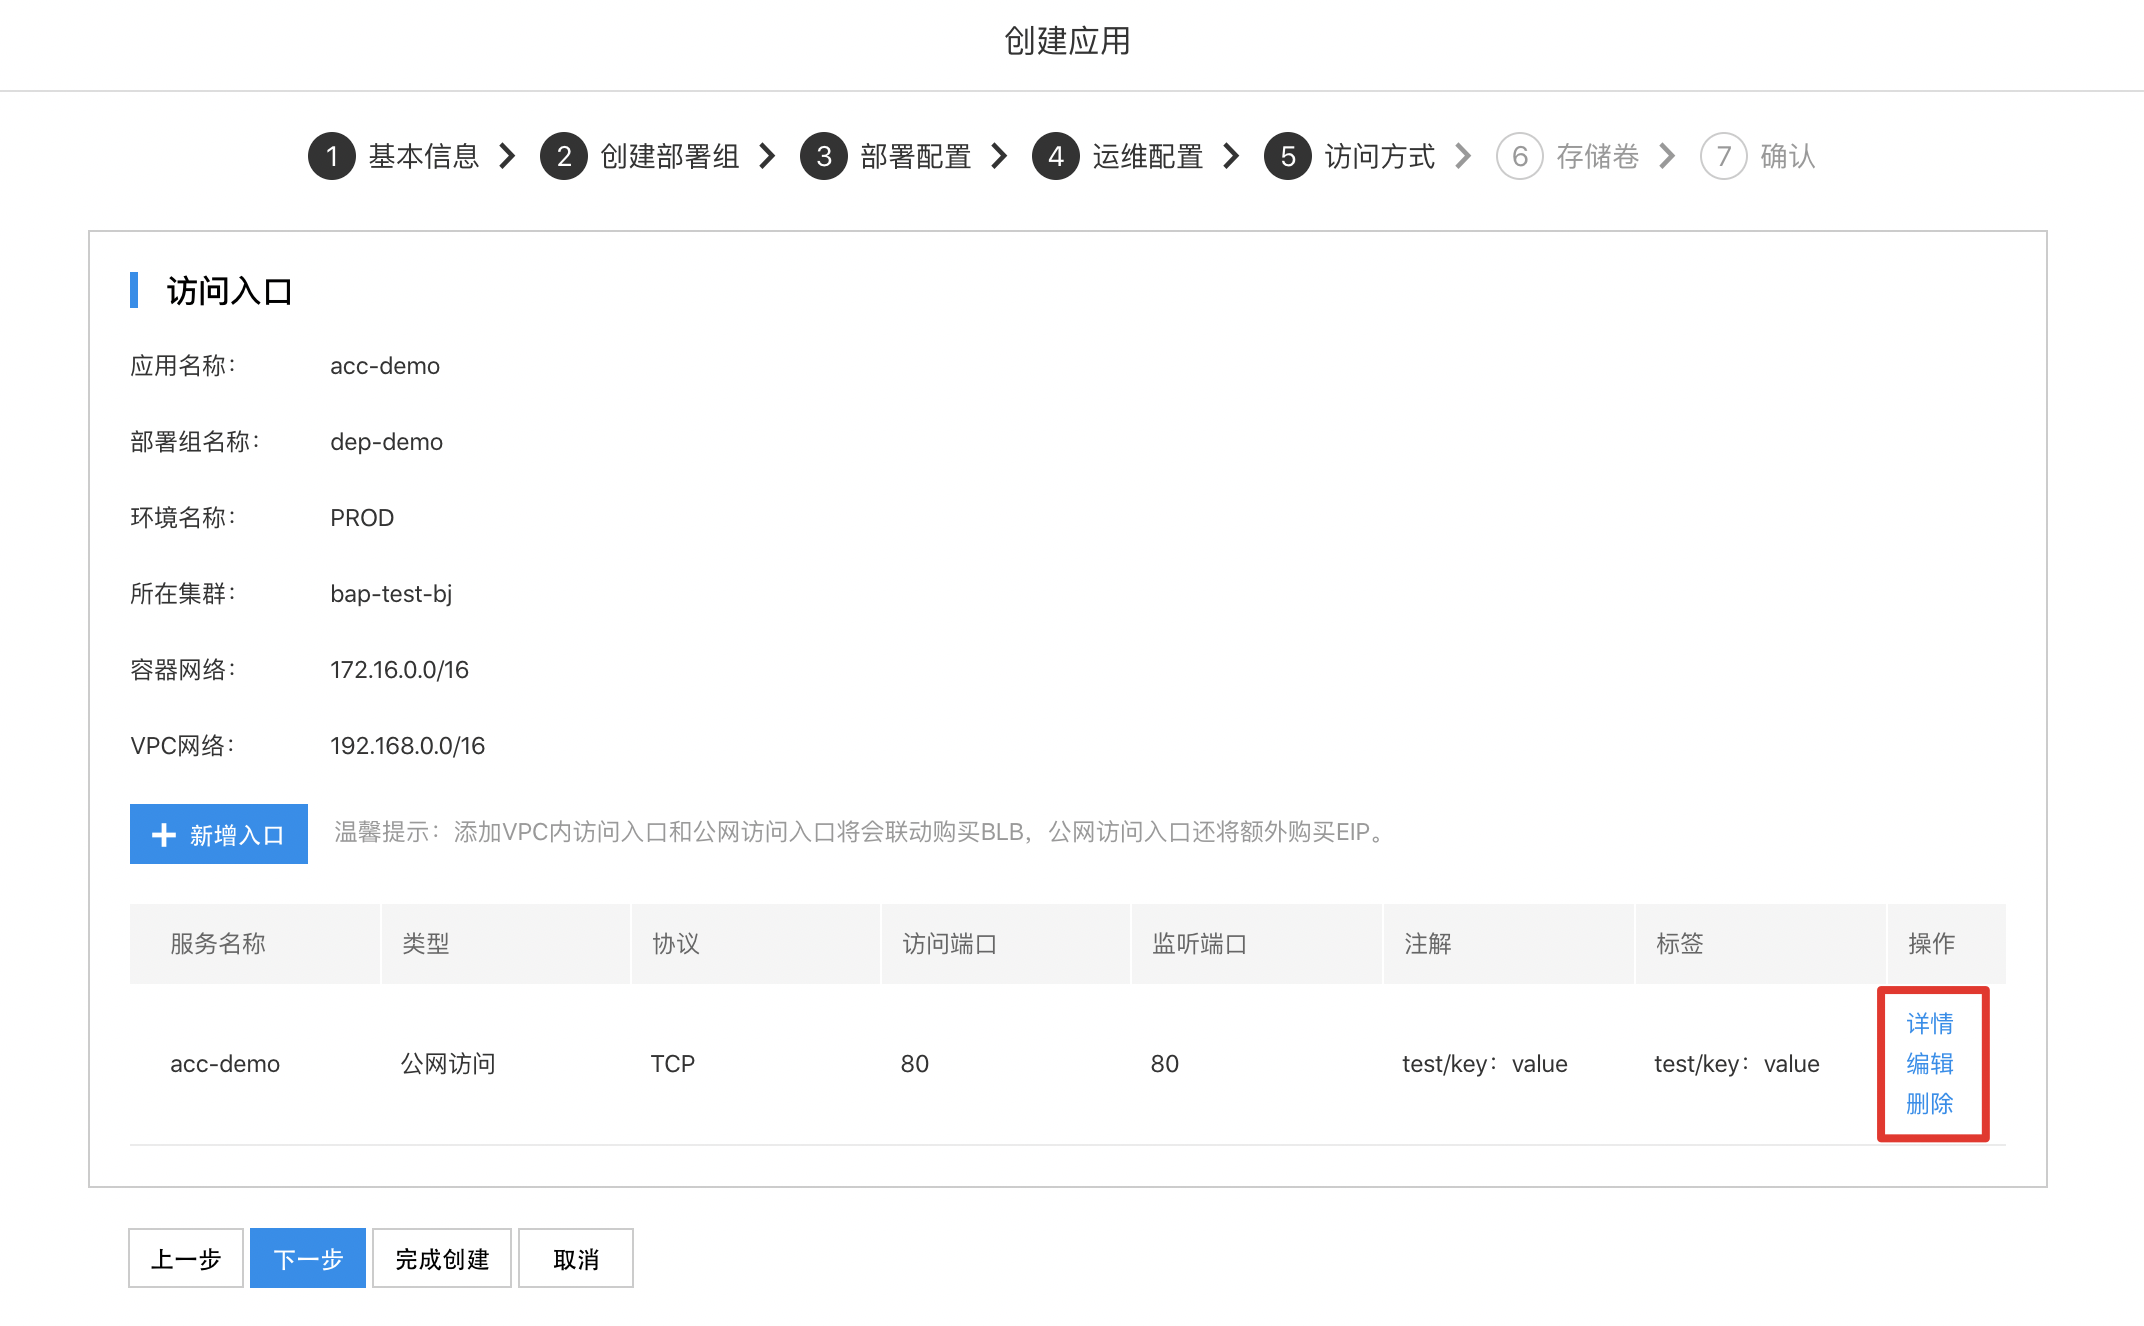Image resolution: width=2144 pixels, height=1326 pixels.
Task: Click the 公网访问 type cell
Action: point(448,1064)
